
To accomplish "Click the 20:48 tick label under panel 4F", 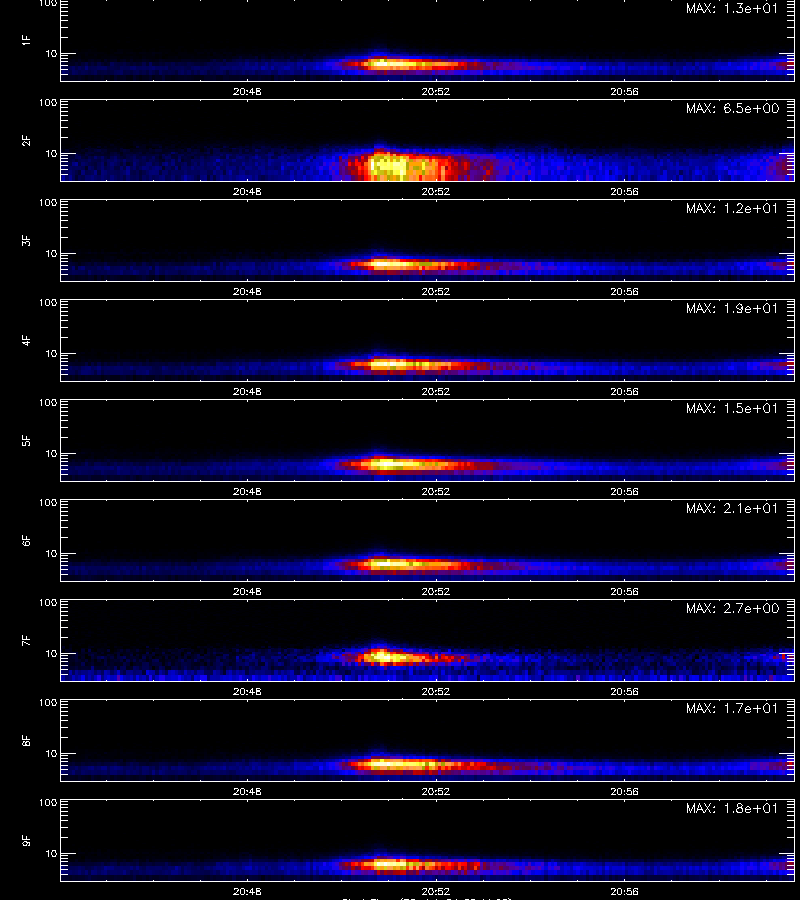I will click(247, 391).
